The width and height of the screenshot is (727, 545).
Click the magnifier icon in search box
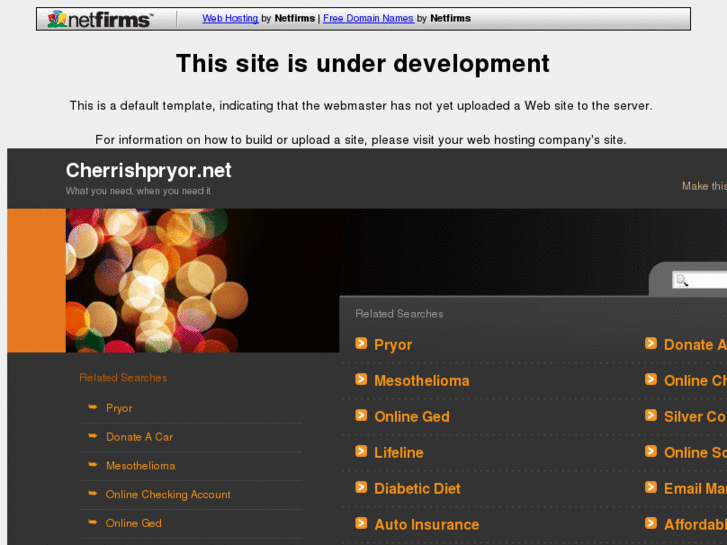pos(682,280)
